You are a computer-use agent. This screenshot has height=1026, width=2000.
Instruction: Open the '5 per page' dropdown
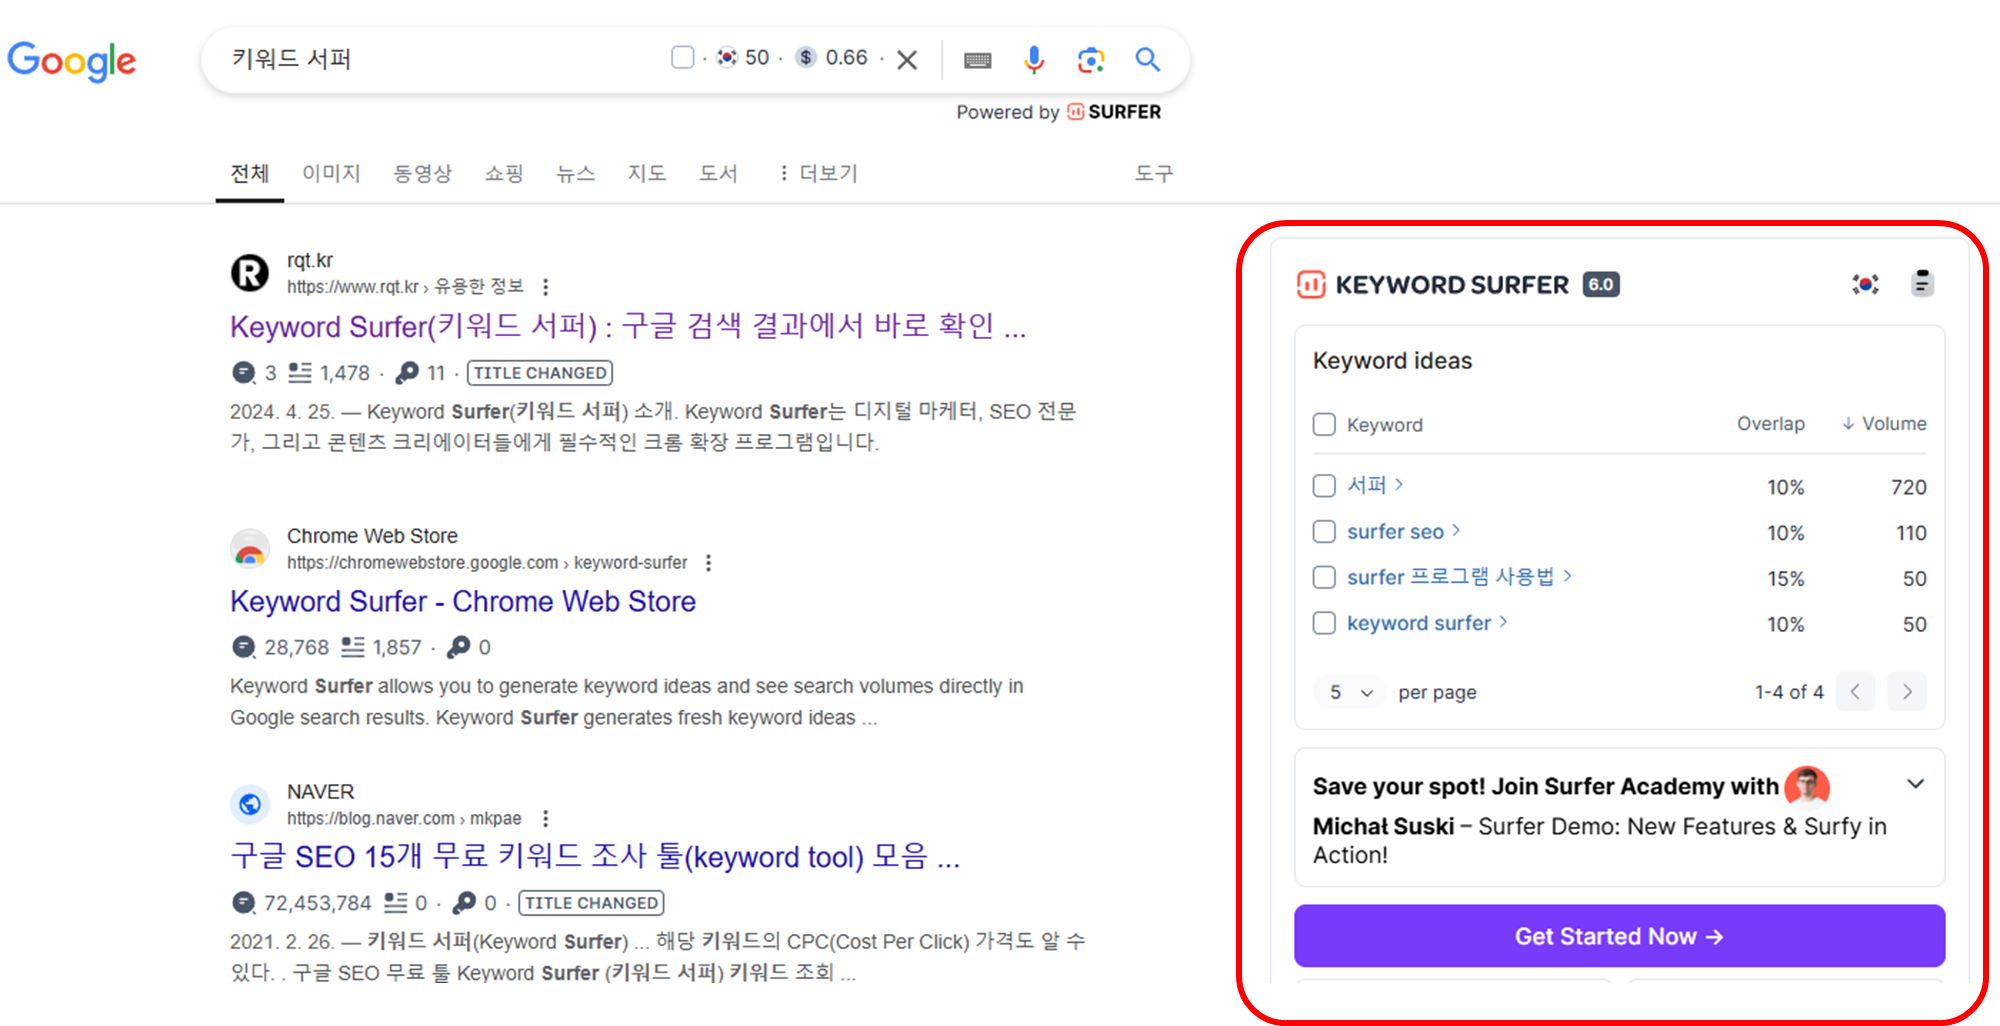[1348, 691]
